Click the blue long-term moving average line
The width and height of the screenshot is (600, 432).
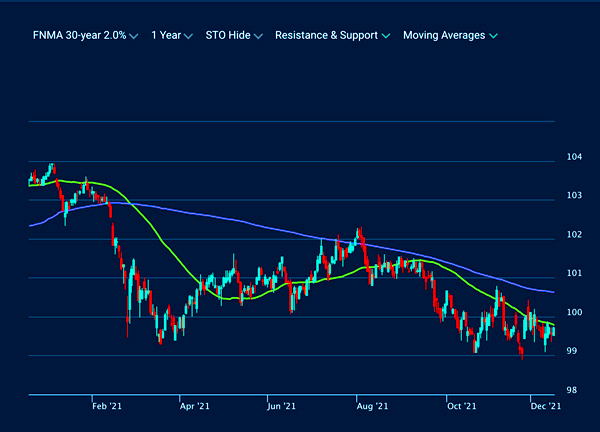[250, 220]
